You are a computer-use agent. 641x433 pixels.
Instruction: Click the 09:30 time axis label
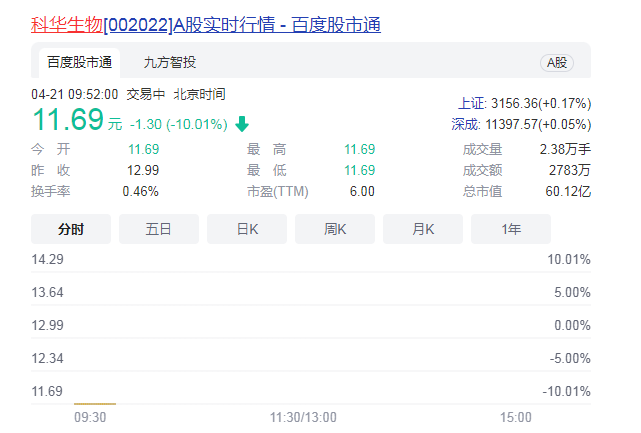click(x=90, y=417)
